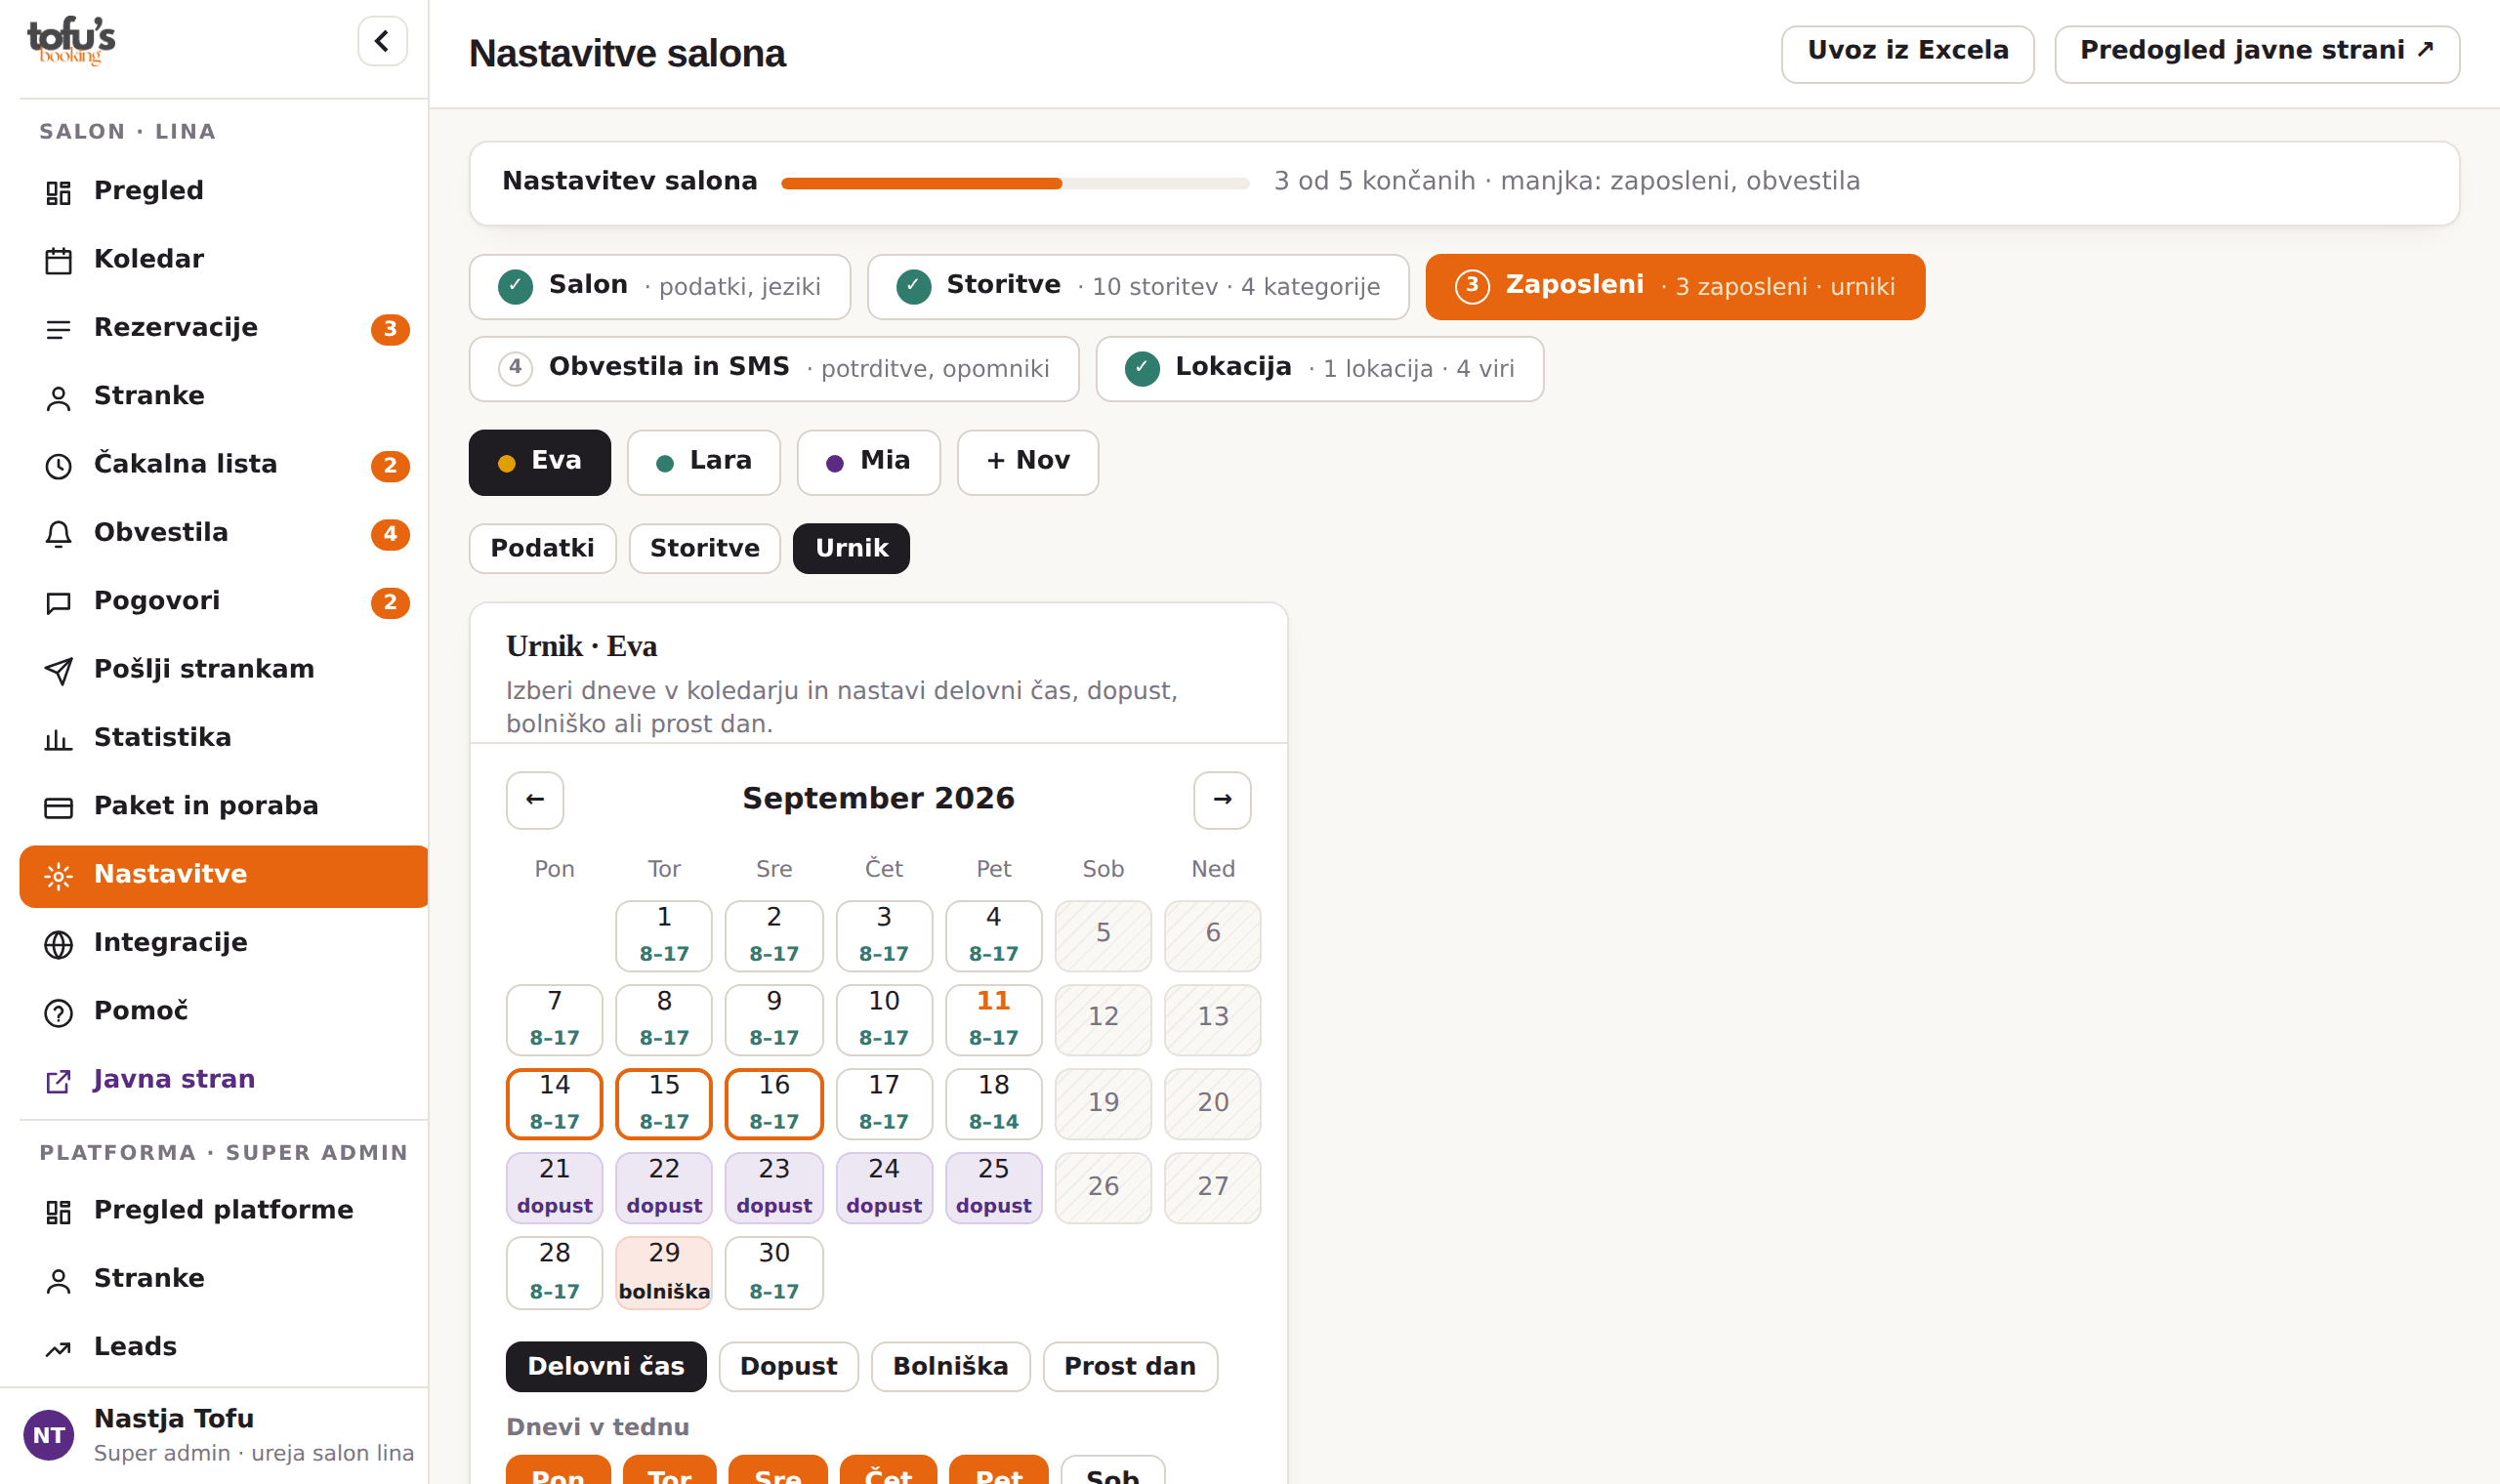Open Javna stran external link icon
The width and height of the screenshot is (2500, 1484).
coord(59,1080)
